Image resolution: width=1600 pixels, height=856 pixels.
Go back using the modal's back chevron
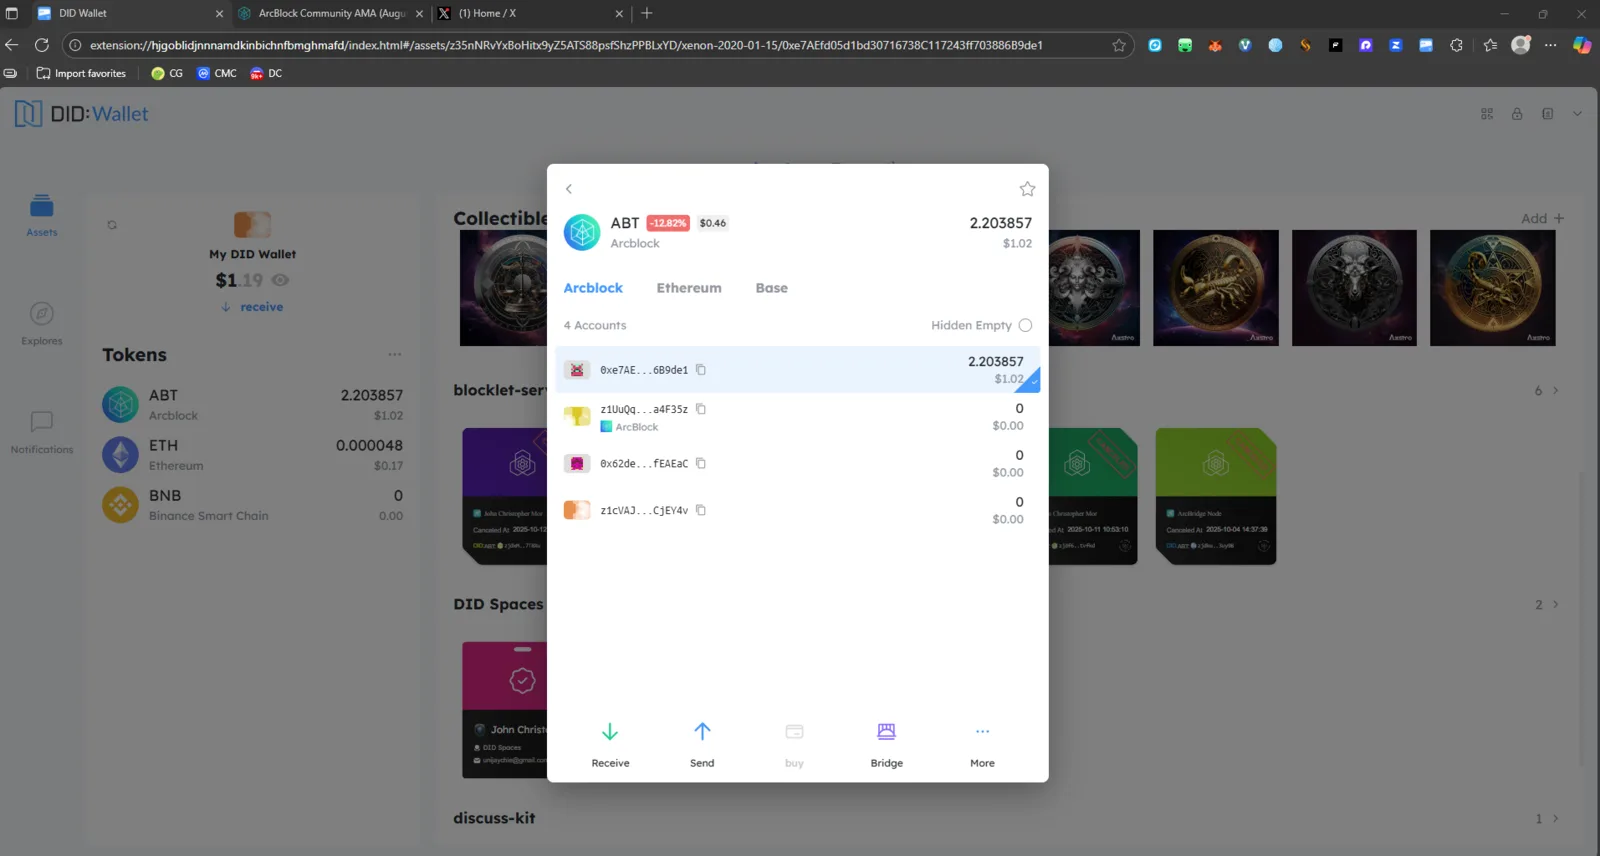[569, 189]
